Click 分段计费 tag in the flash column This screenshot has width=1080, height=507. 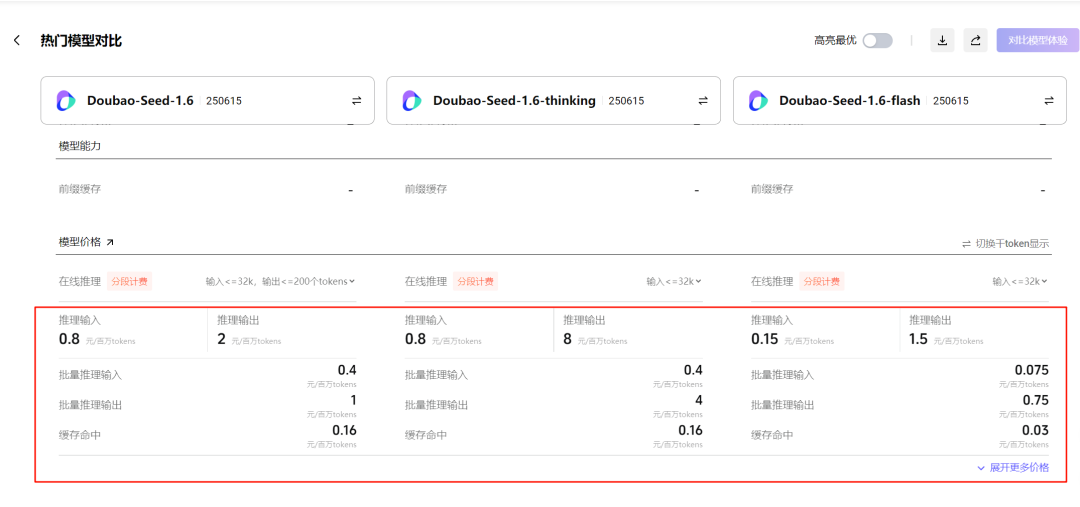822,281
